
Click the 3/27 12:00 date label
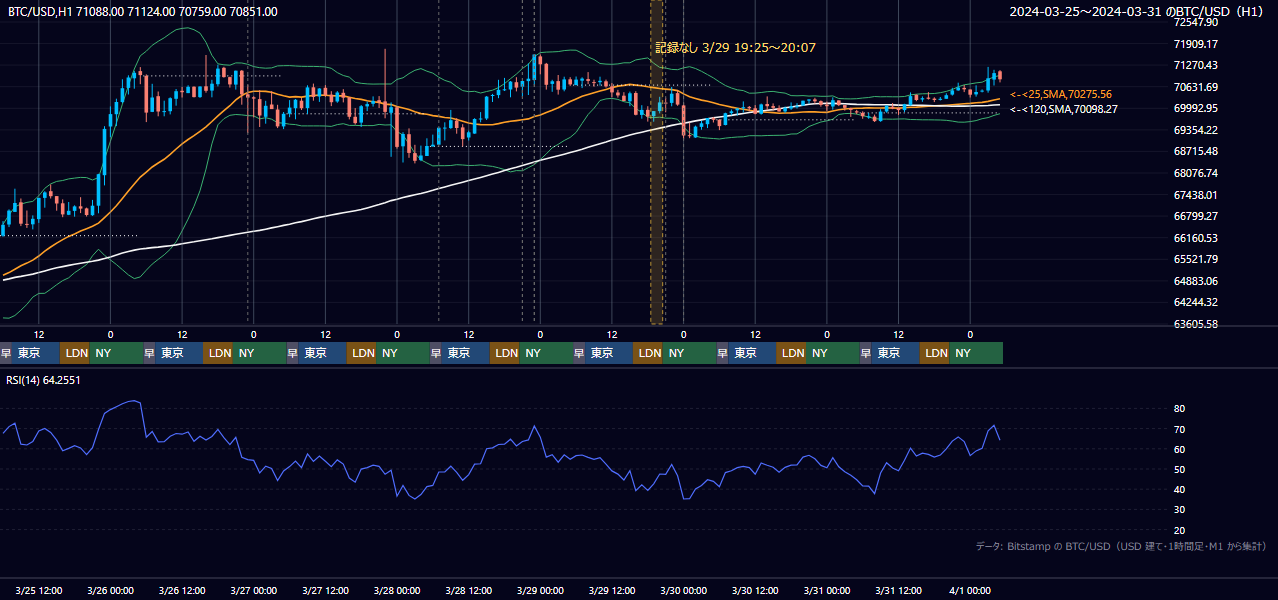coord(325,590)
